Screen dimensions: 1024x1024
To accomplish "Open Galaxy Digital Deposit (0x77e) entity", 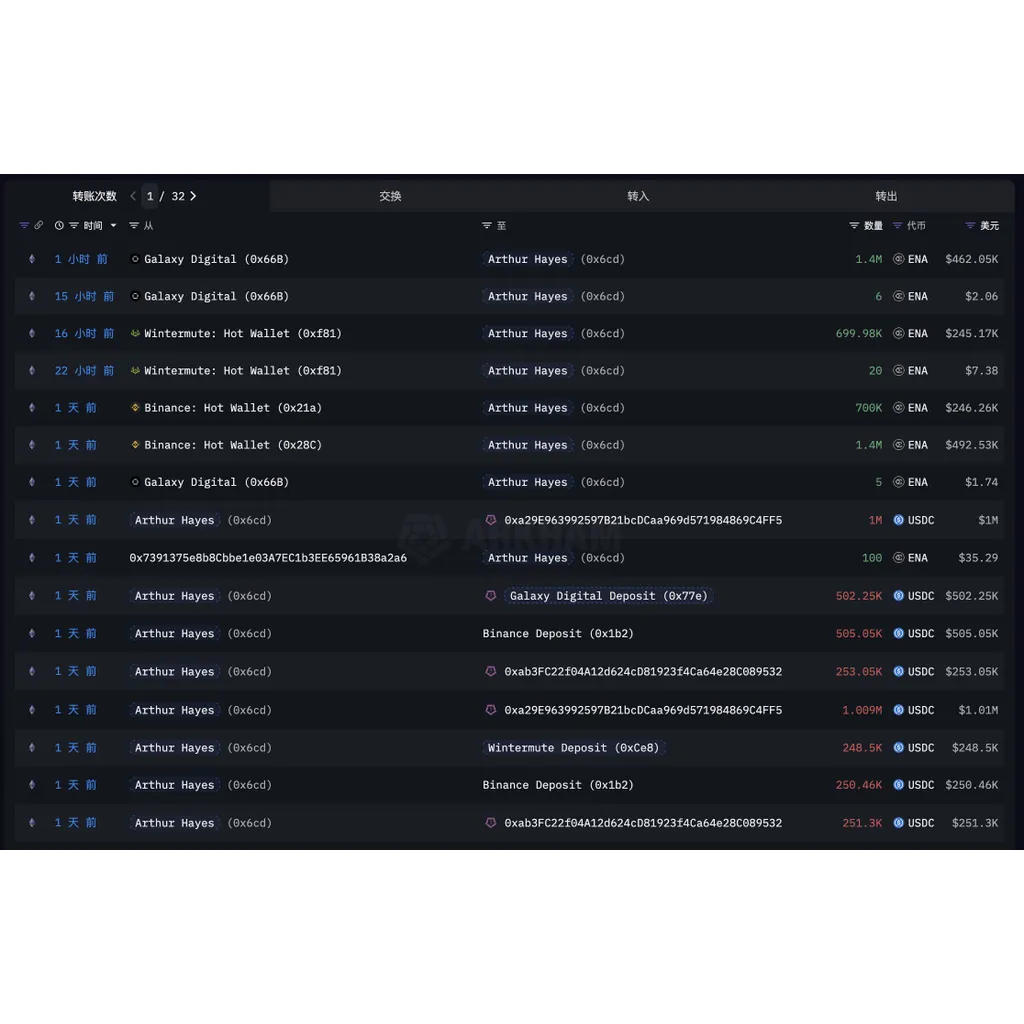I will [608, 596].
